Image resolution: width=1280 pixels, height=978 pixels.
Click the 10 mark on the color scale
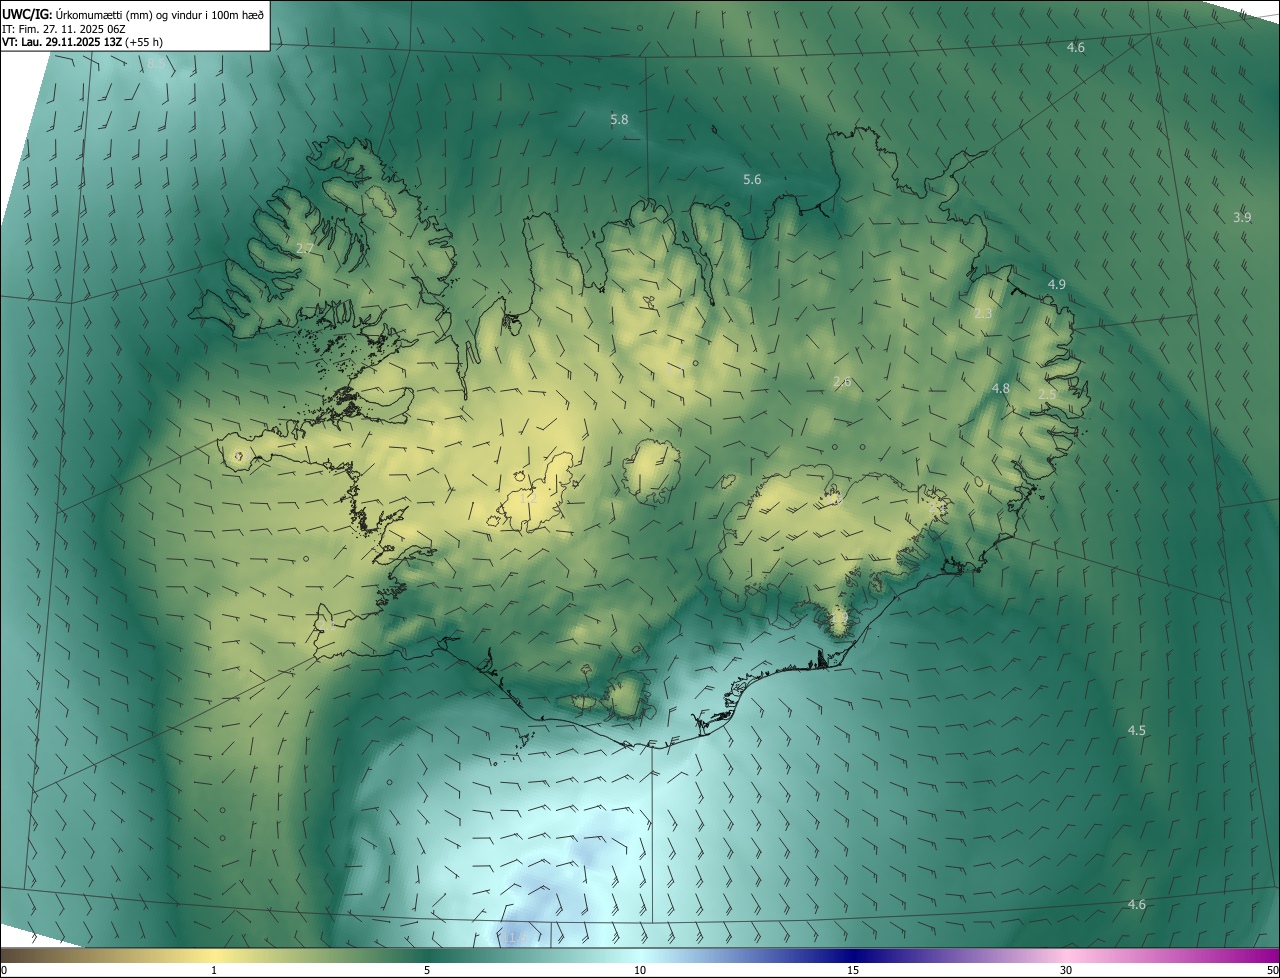point(640,970)
